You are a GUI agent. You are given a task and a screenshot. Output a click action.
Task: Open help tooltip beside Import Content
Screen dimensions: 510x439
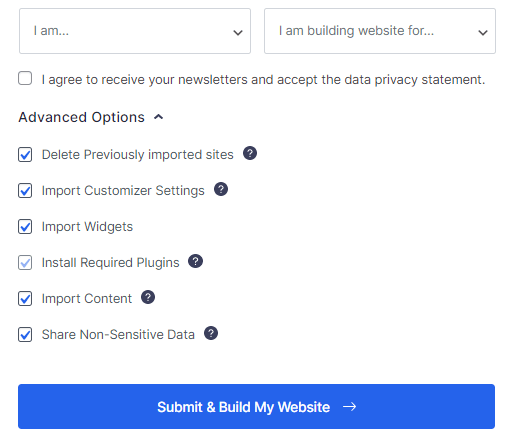(148, 297)
